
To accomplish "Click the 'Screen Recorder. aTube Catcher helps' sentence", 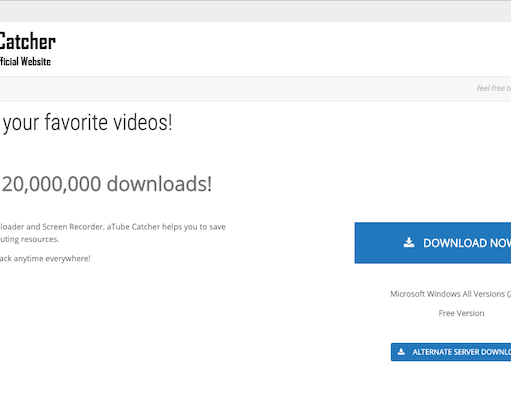I will click(113, 227).
